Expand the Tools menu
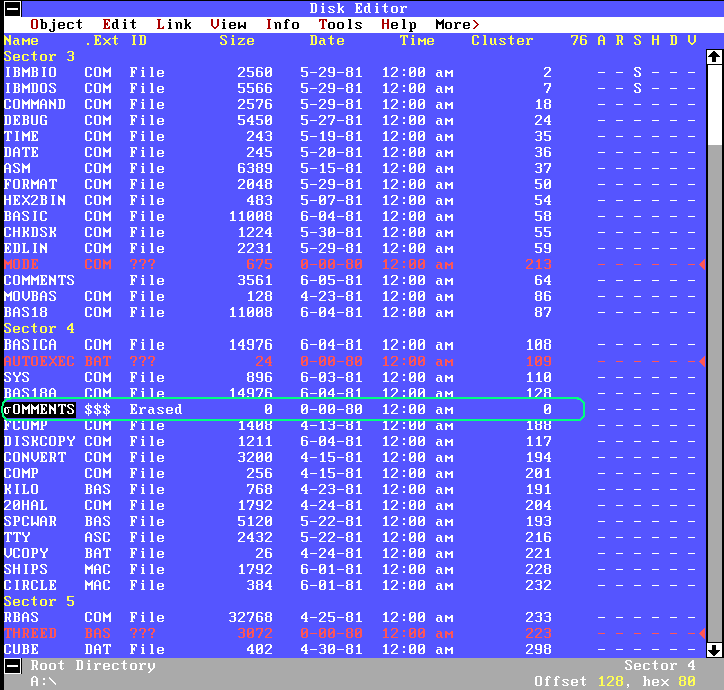This screenshot has width=724, height=690. [x=341, y=24]
